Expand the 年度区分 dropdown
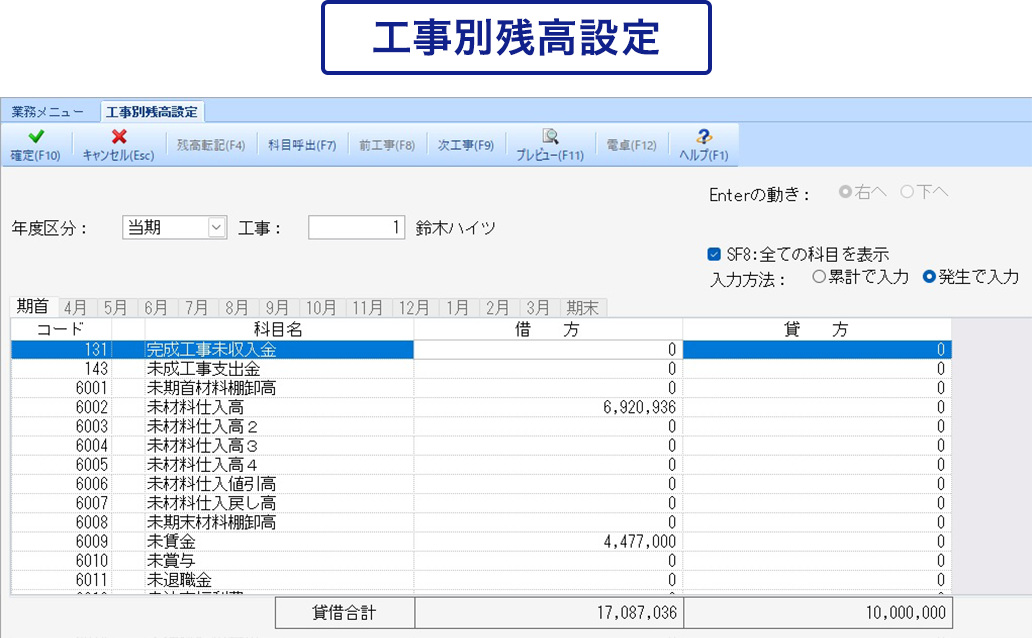This screenshot has width=1032, height=638. point(217,228)
